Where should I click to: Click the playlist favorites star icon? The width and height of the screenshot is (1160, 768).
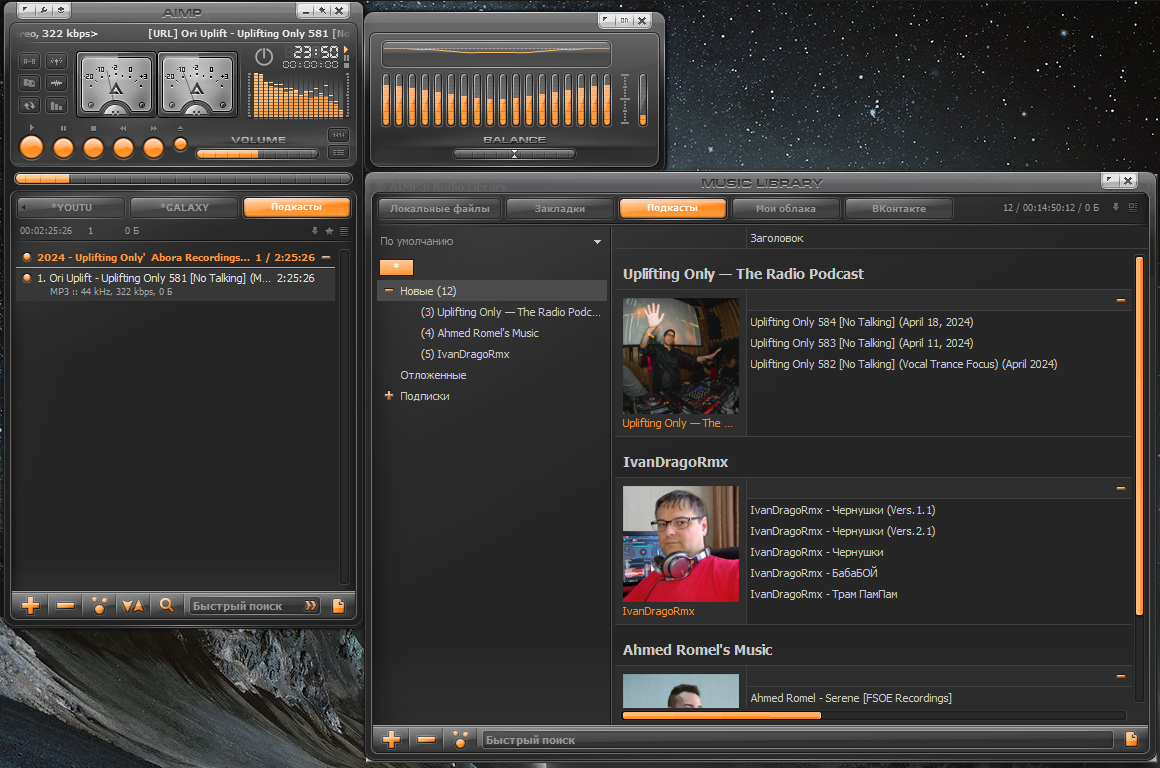click(329, 231)
